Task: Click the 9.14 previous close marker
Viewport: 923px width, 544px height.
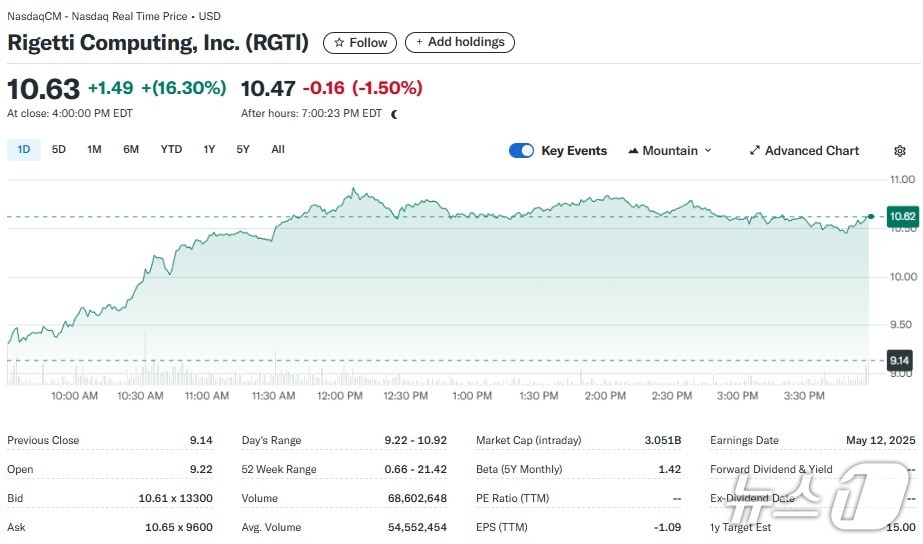Action: (x=900, y=360)
